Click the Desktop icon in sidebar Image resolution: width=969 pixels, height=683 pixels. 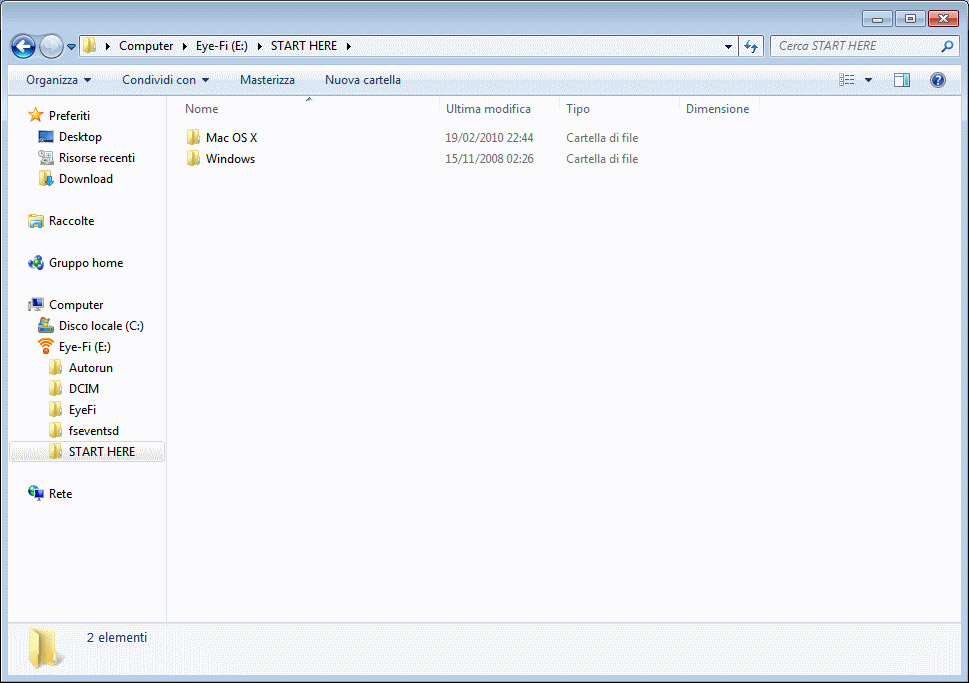[46, 137]
